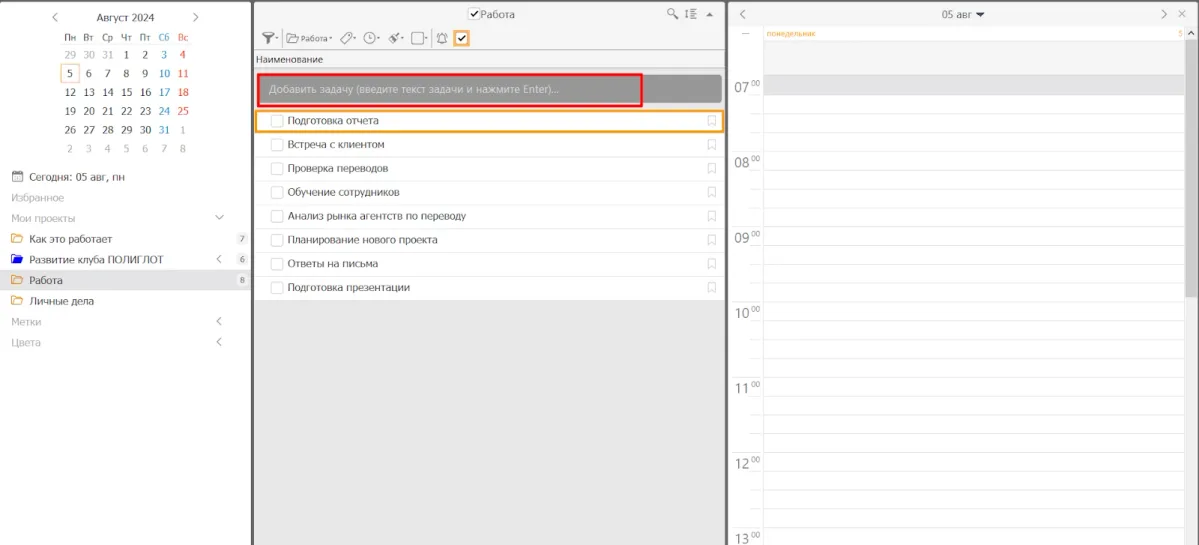Open the Как это работает project
The width and height of the screenshot is (1199, 545).
pyautogui.click(x=70, y=239)
